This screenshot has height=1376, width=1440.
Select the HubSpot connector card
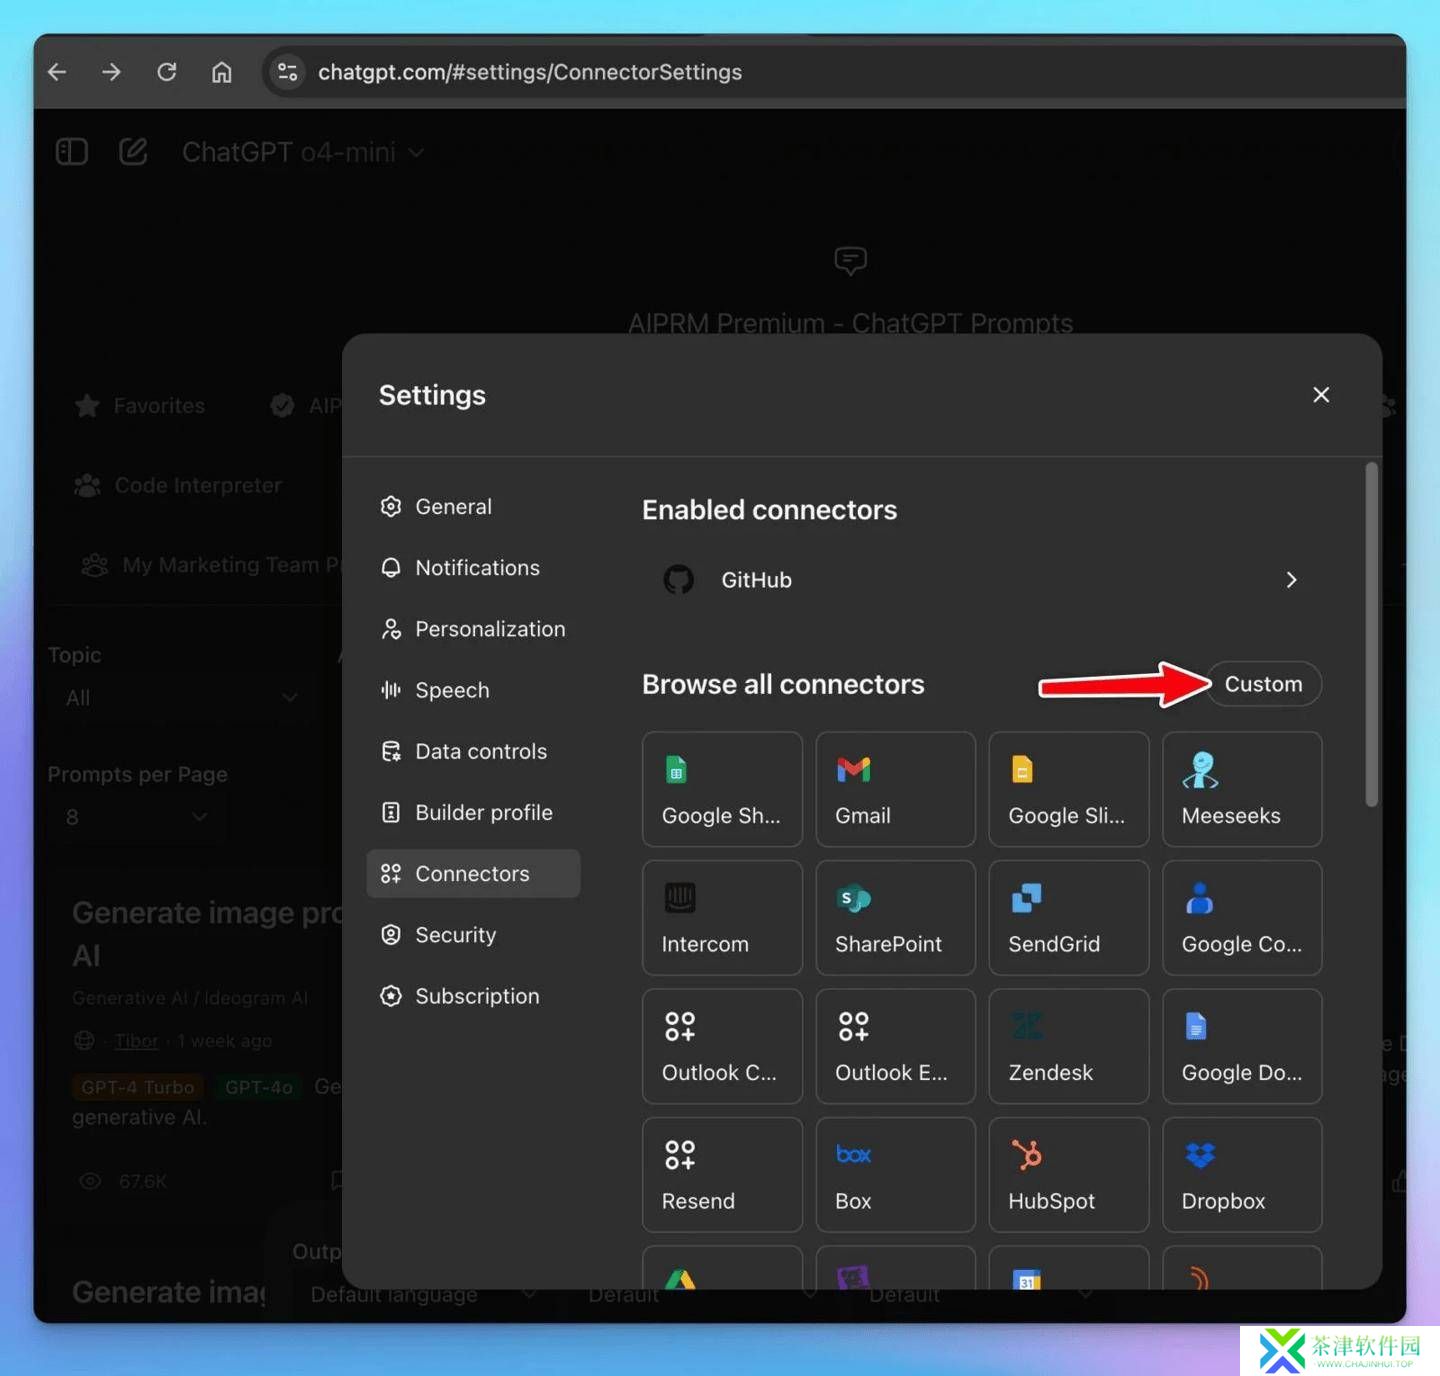coord(1069,1174)
